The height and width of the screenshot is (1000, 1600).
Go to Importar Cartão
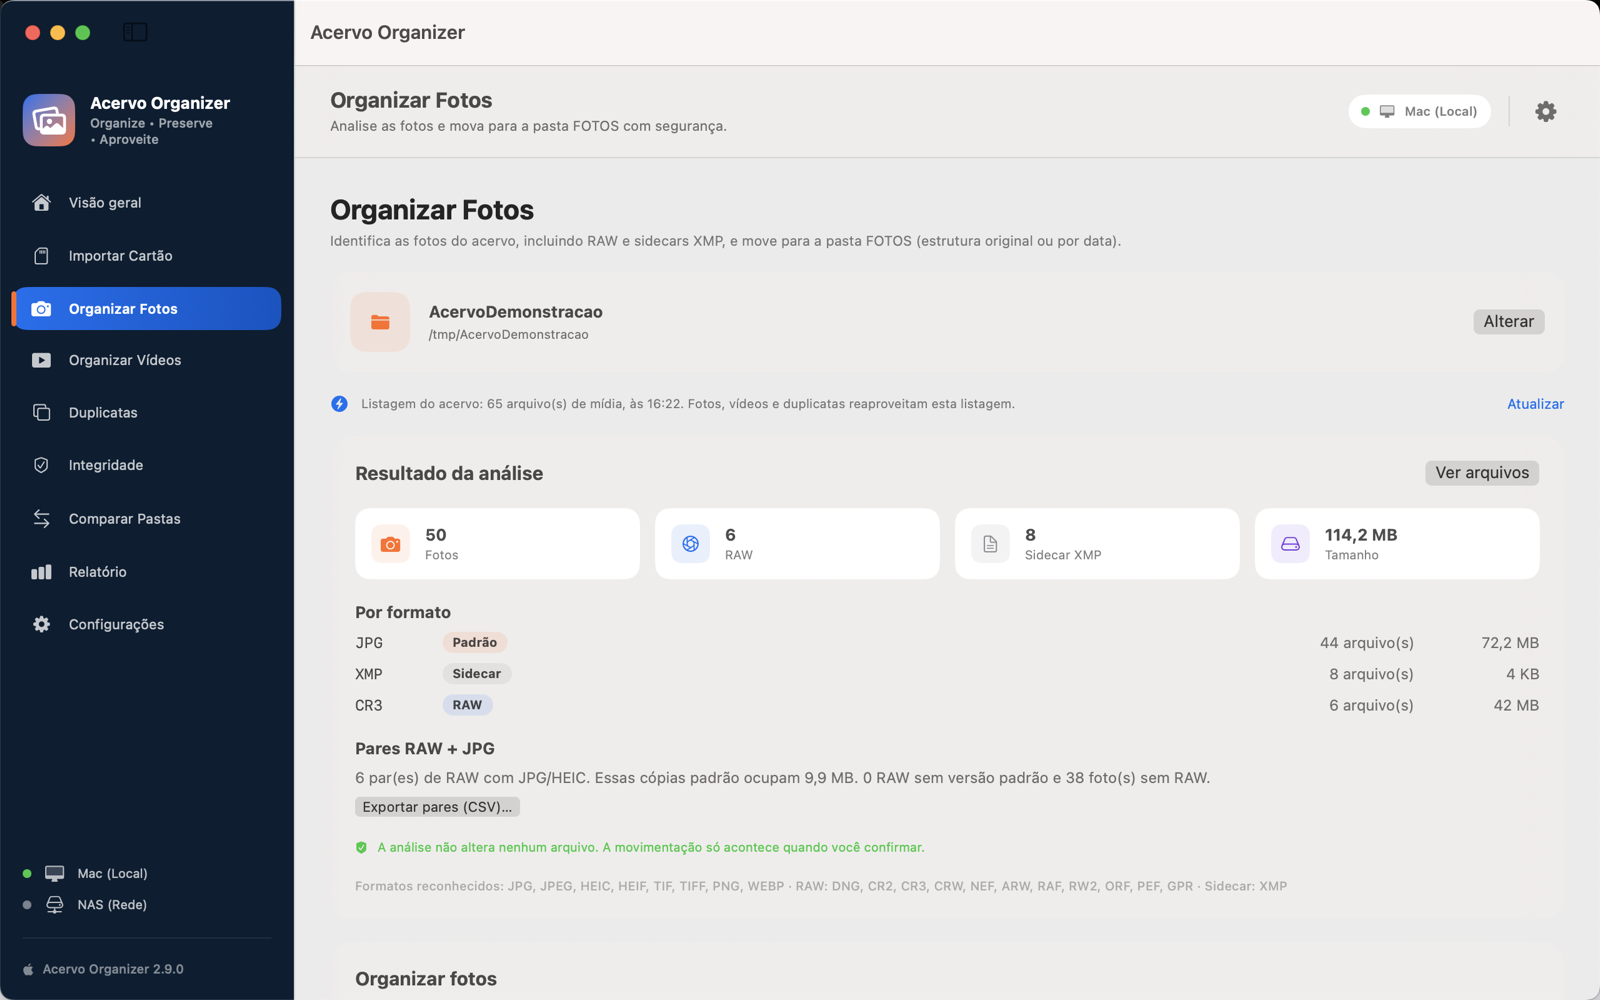tap(146, 256)
